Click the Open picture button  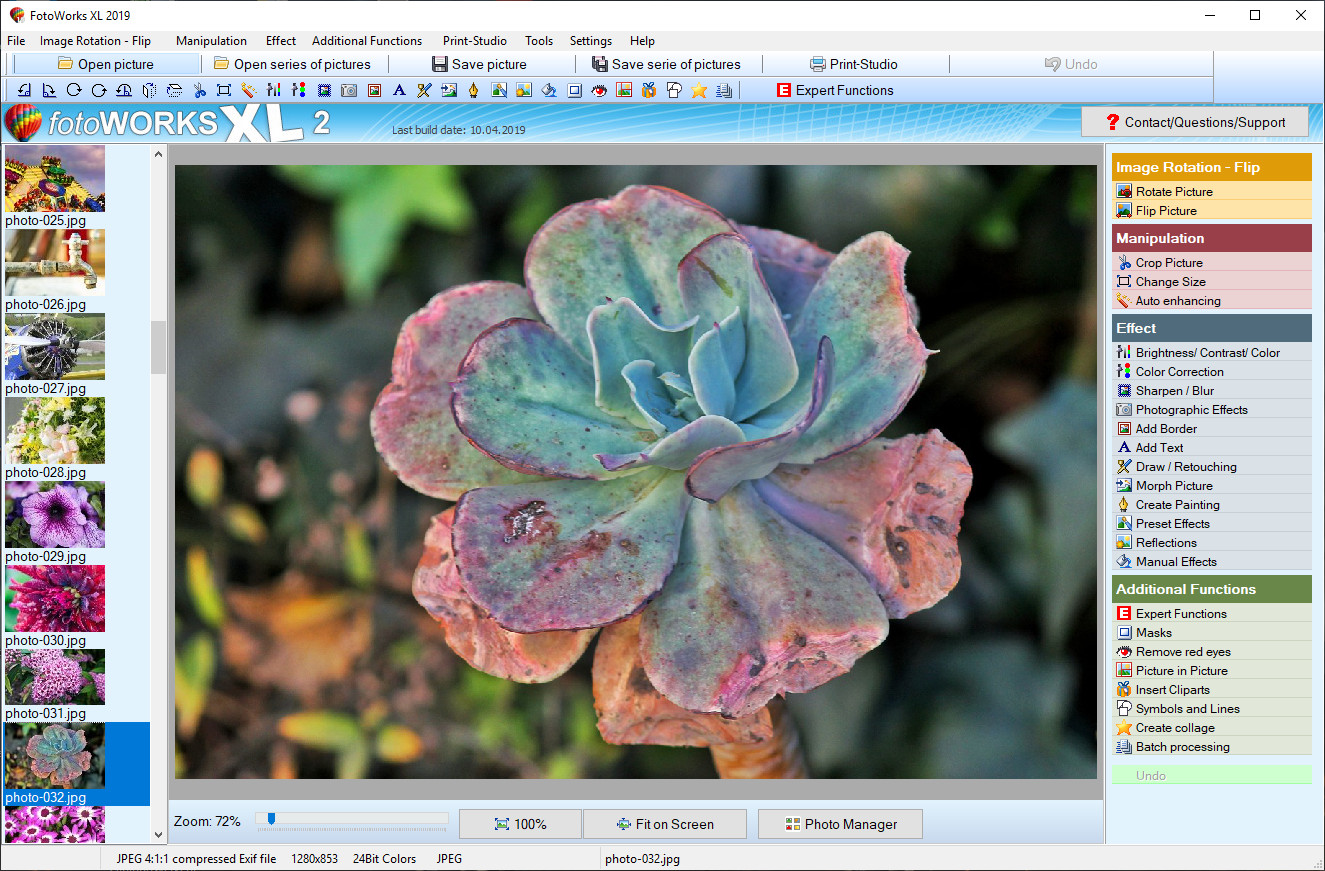(106, 64)
